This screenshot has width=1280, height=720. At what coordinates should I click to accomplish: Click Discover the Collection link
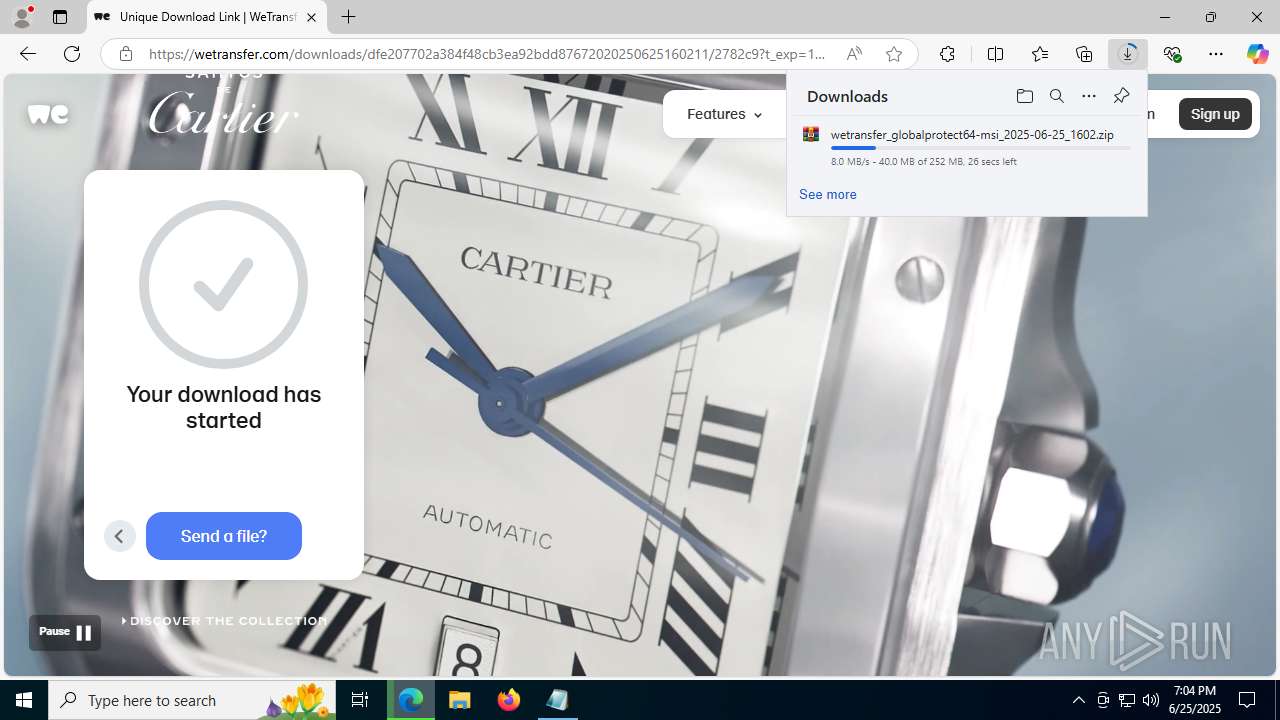(x=225, y=621)
